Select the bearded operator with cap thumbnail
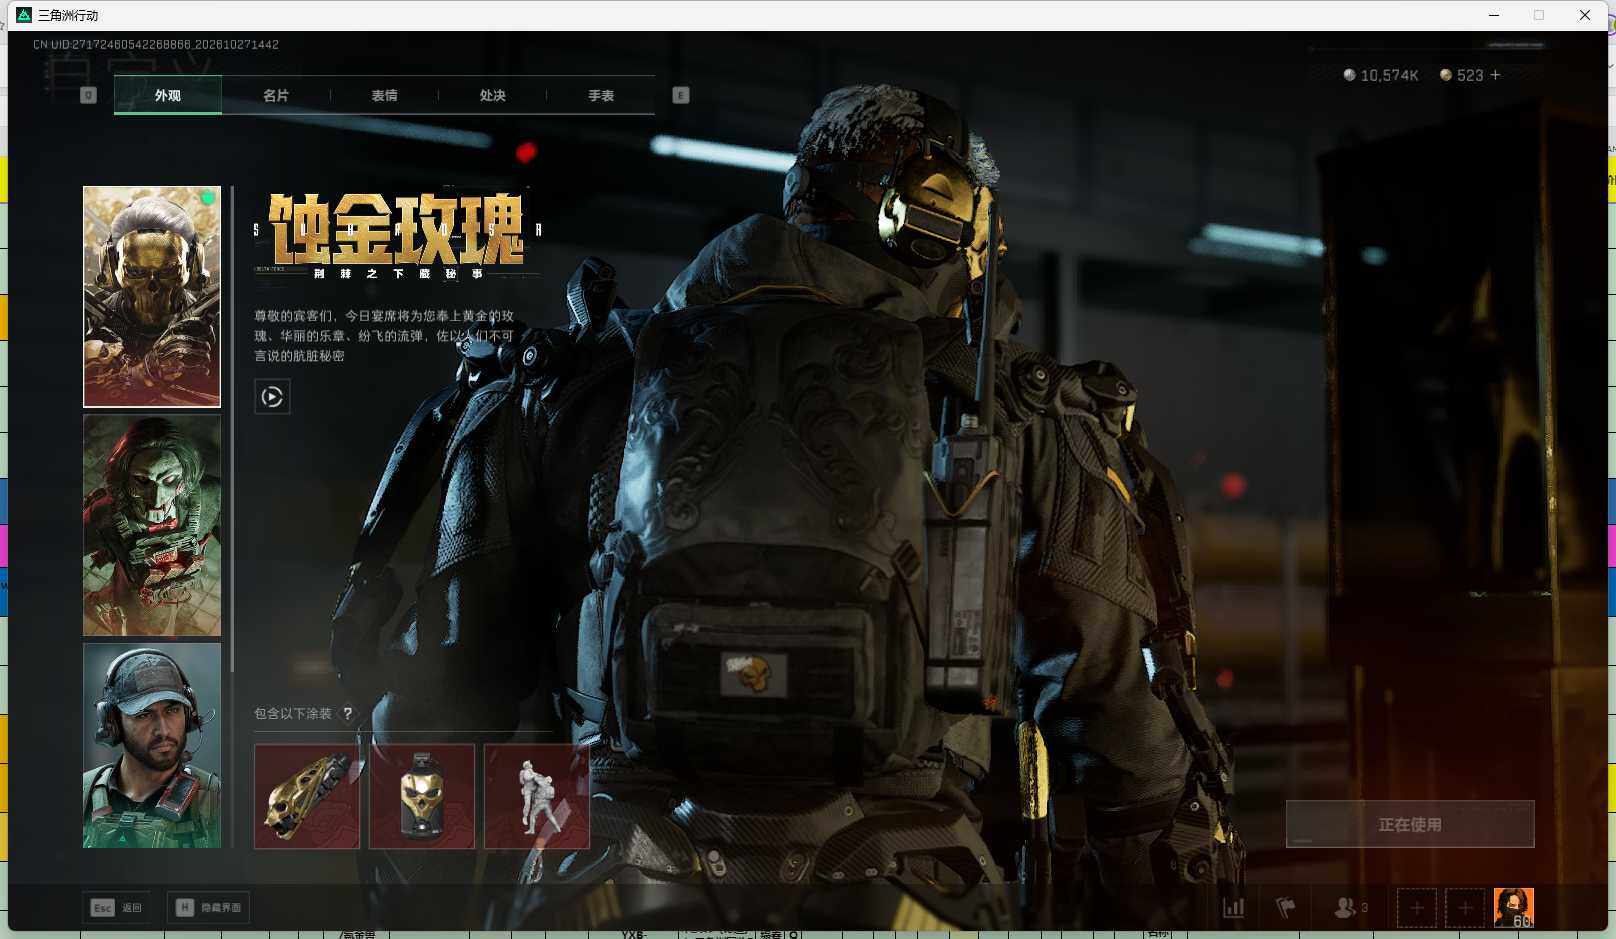The width and height of the screenshot is (1616, 939). (x=152, y=745)
